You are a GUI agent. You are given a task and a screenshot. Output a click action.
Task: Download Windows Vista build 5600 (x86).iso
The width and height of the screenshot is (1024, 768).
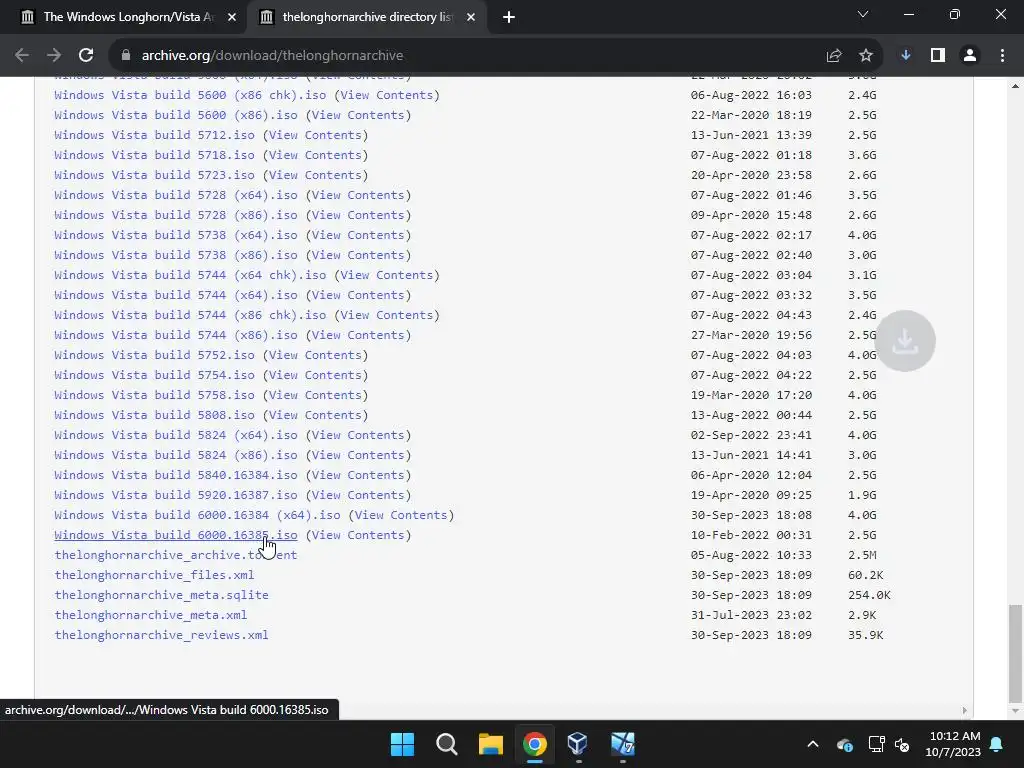[x=176, y=114]
